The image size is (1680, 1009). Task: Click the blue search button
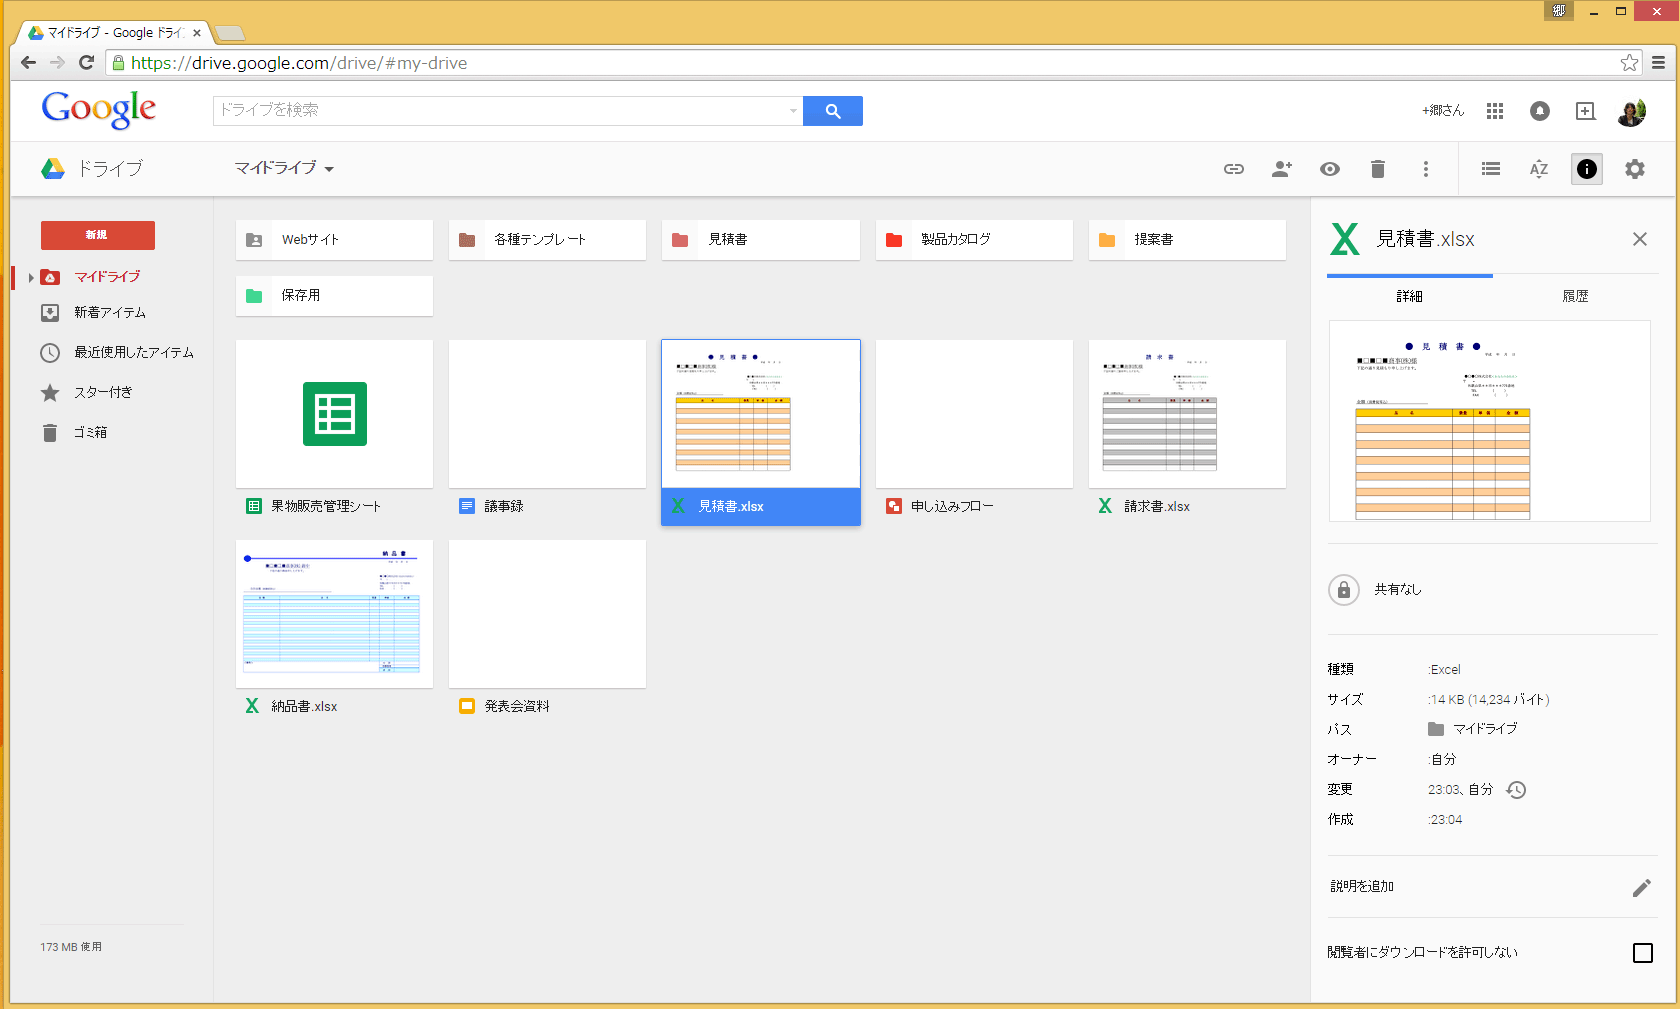832,111
